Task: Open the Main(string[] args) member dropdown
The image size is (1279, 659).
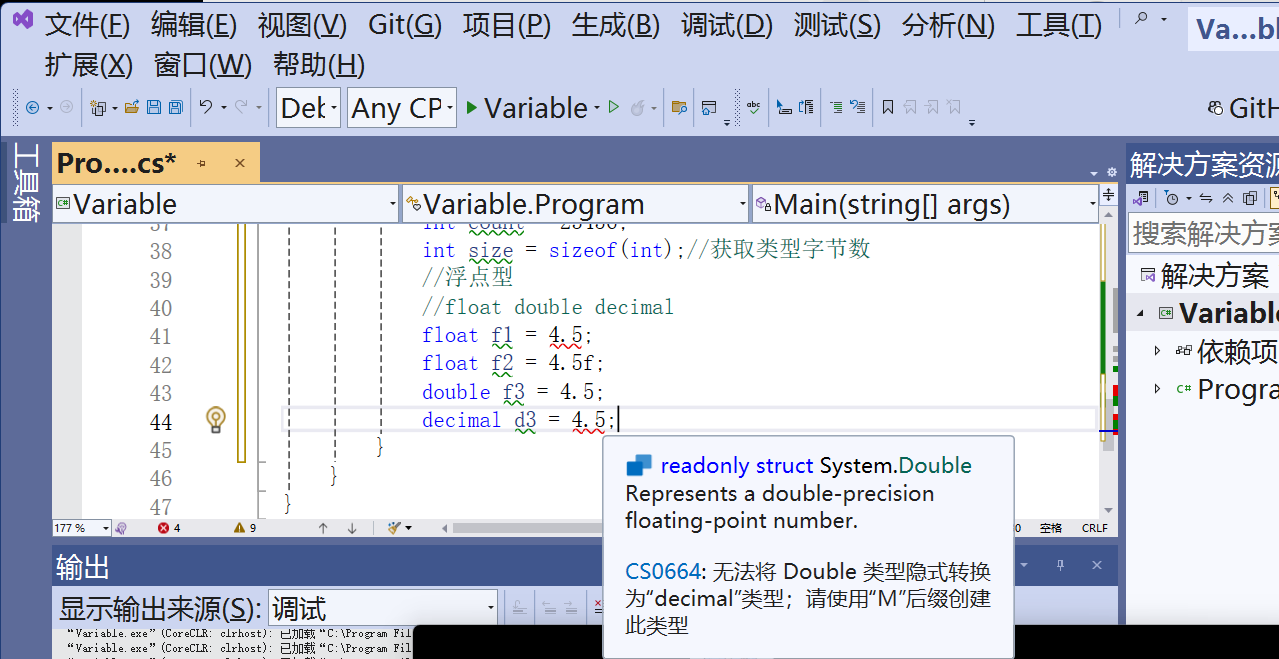Action: coord(926,204)
